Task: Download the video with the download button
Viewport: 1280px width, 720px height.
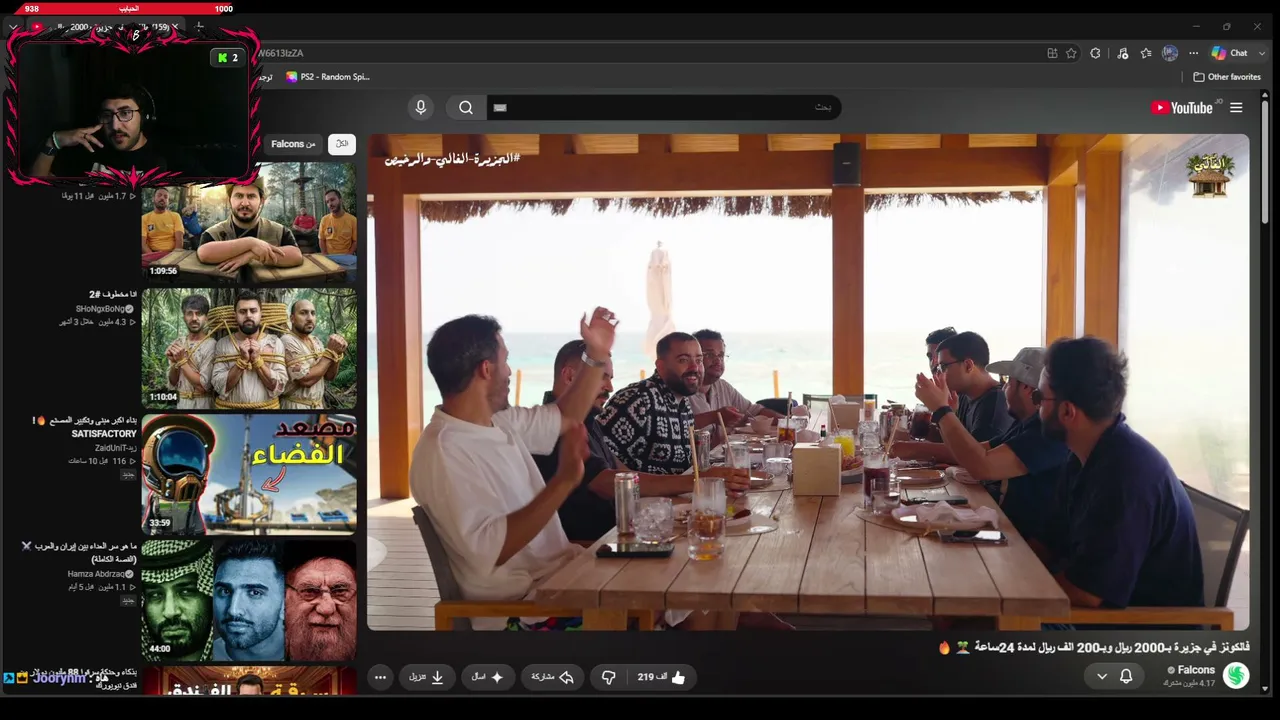Action: click(427, 677)
